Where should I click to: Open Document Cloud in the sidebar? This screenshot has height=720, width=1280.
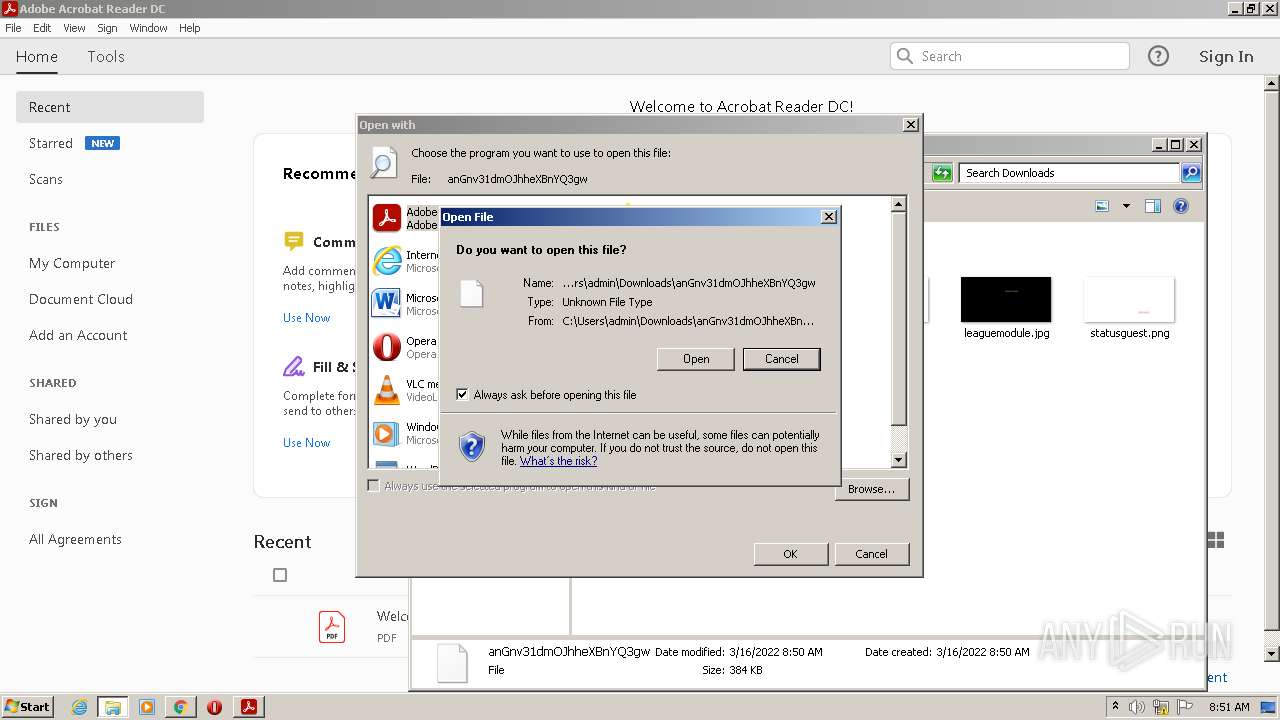[81, 299]
